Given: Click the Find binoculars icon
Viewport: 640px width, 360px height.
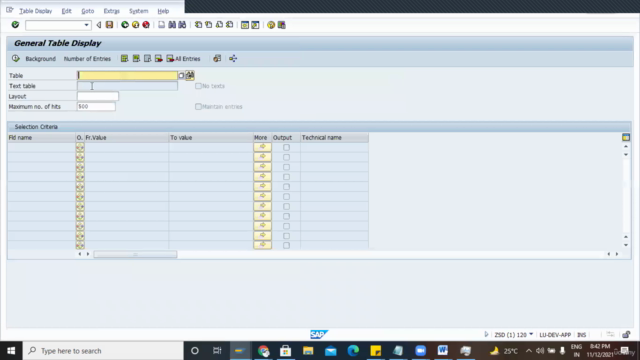Looking at the screenshot, I should (172, 25).
